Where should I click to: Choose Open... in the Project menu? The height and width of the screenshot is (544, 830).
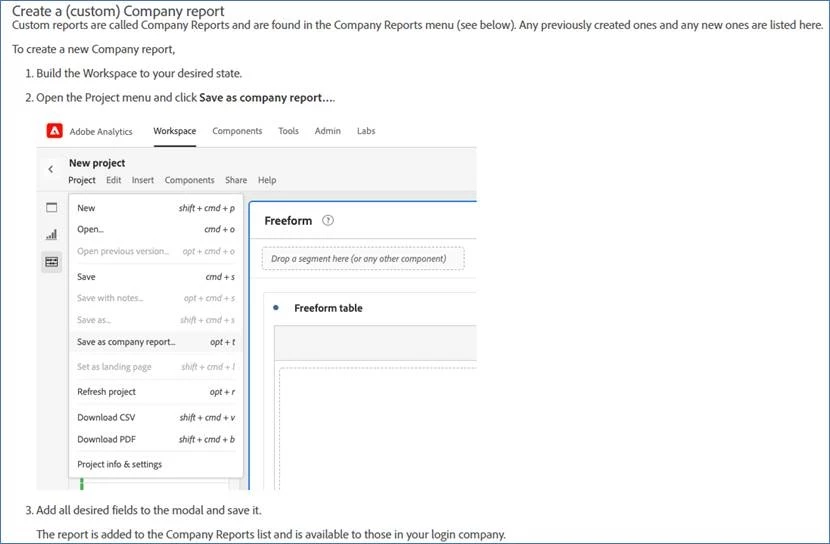coord(156,229)
